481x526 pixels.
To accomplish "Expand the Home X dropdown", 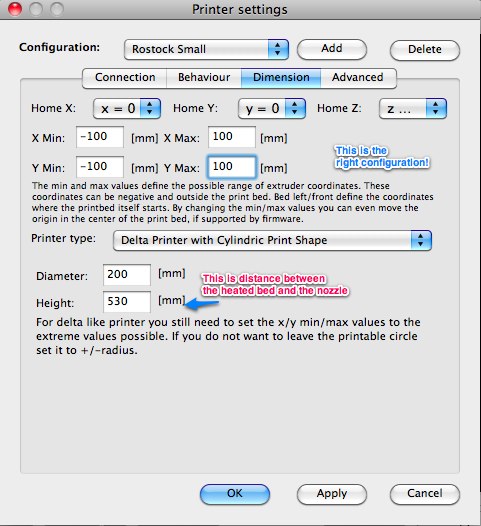I will point(127,108).
